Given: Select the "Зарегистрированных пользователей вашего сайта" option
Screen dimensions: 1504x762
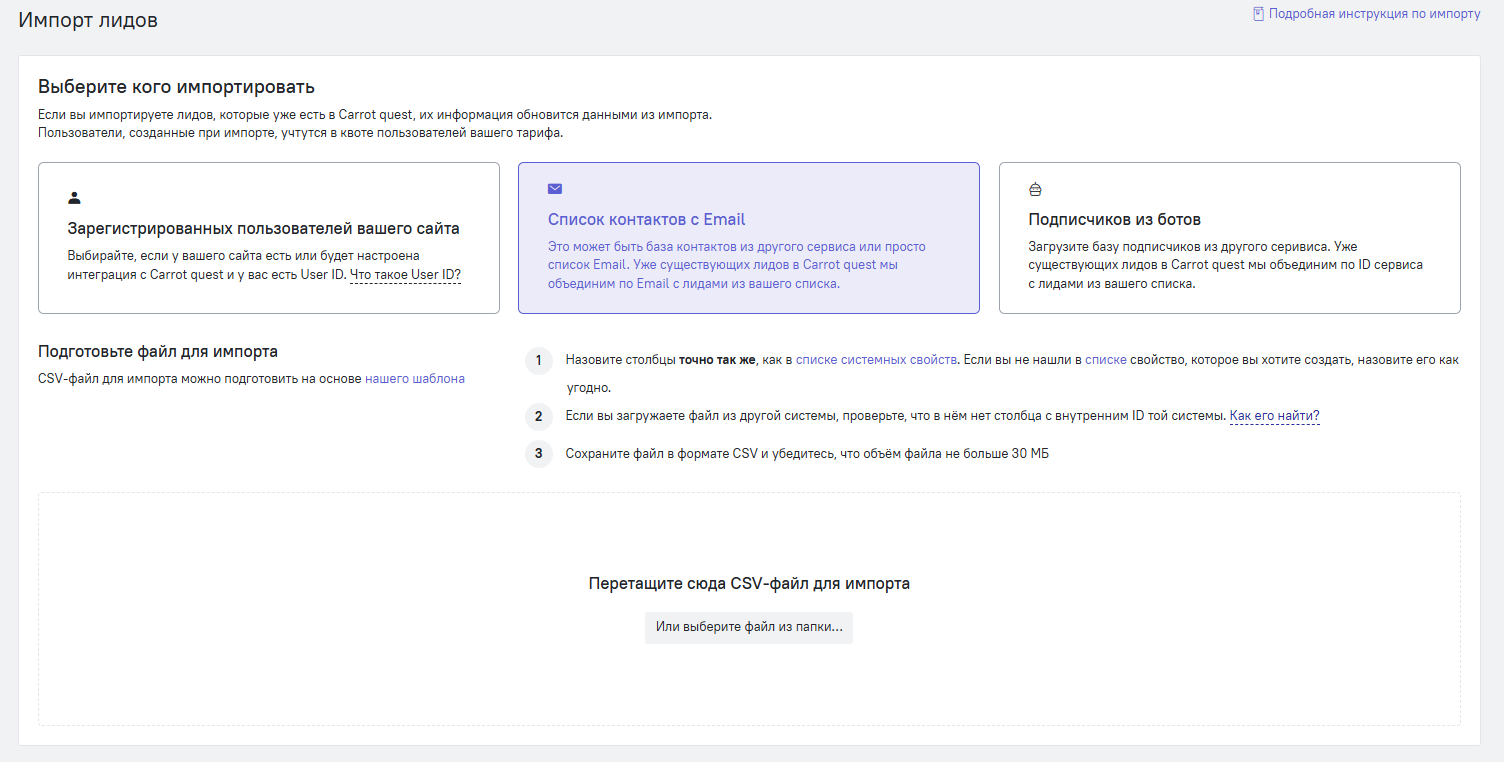Looking at the screenshot, I should 263,229.
